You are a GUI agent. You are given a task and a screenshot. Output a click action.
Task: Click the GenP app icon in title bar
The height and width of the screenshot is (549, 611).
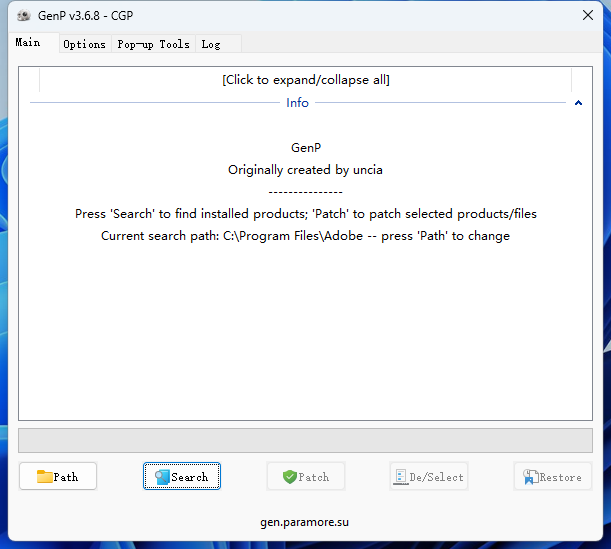click(24, 16)
